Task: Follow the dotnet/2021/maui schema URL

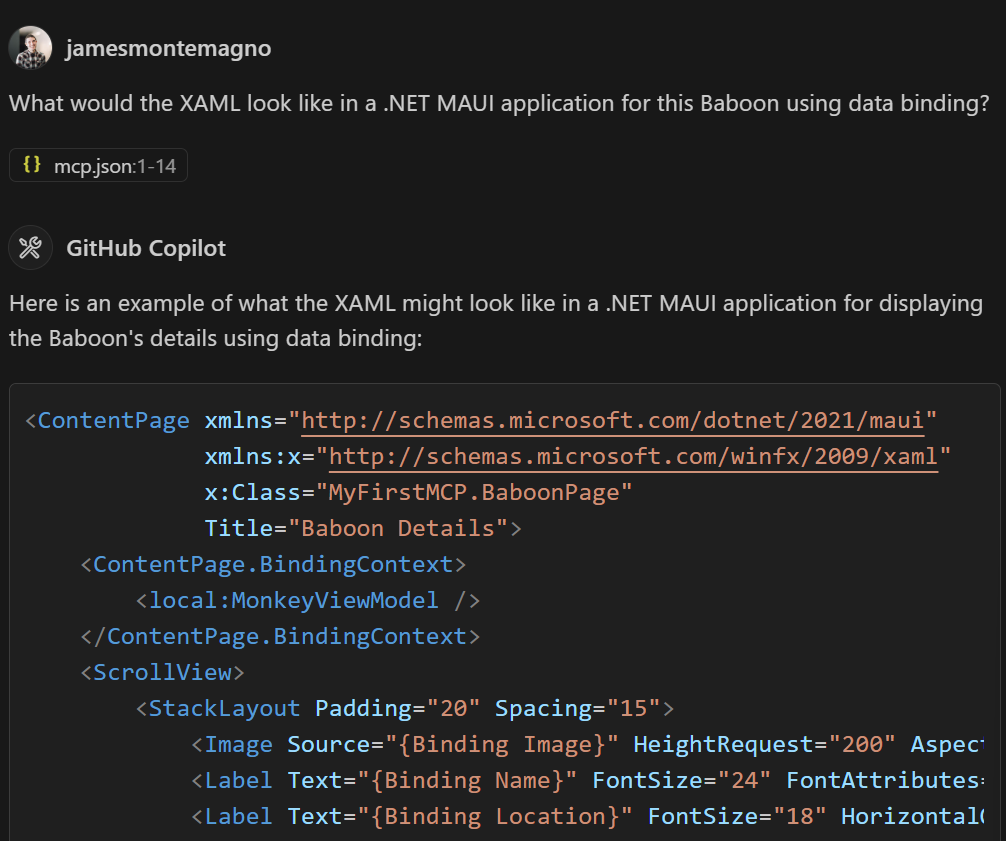Action: point(612,420)
